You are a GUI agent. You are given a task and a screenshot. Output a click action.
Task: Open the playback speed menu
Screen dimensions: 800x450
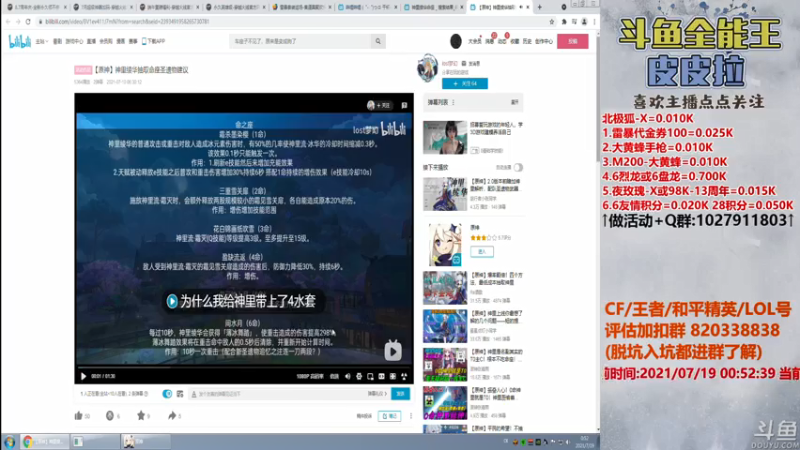(x=334, y=377)
